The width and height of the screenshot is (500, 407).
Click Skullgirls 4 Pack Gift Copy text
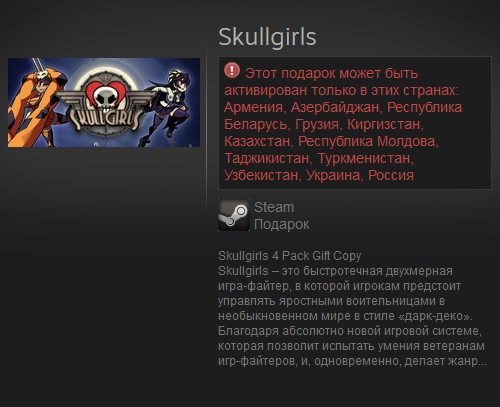click(290, 256)
